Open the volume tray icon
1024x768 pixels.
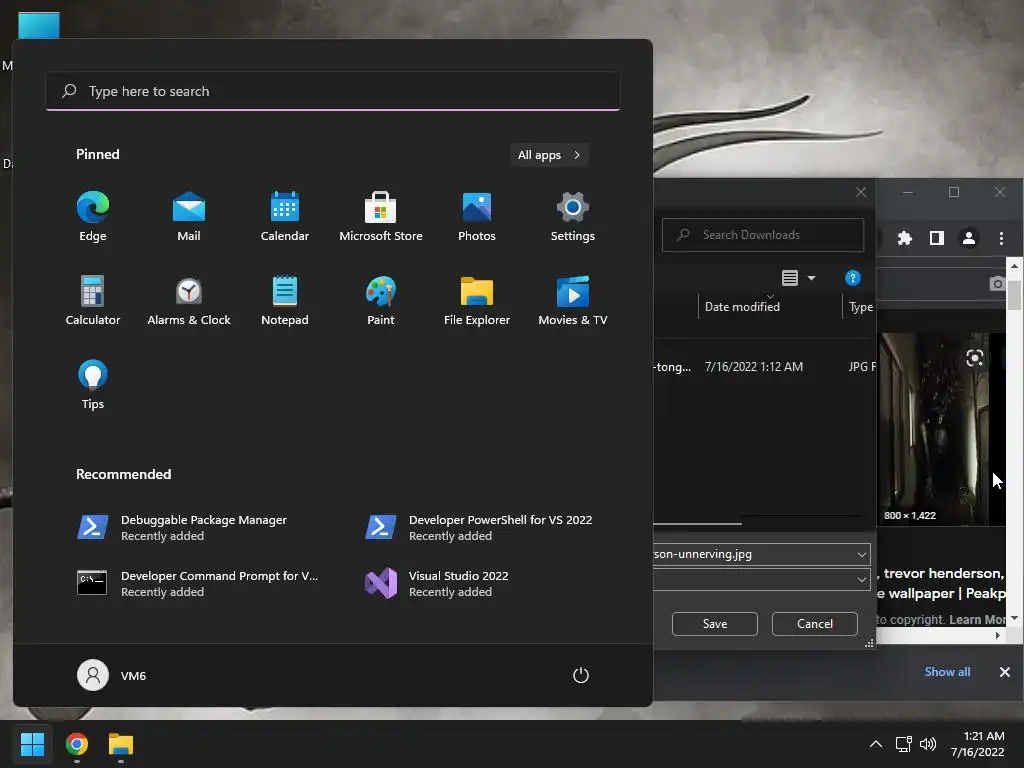927,744
